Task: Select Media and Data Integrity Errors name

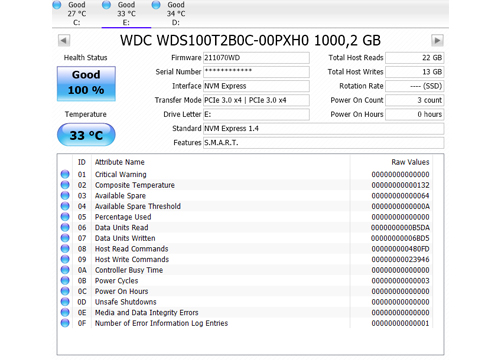Action: click(x=147, y=313)
